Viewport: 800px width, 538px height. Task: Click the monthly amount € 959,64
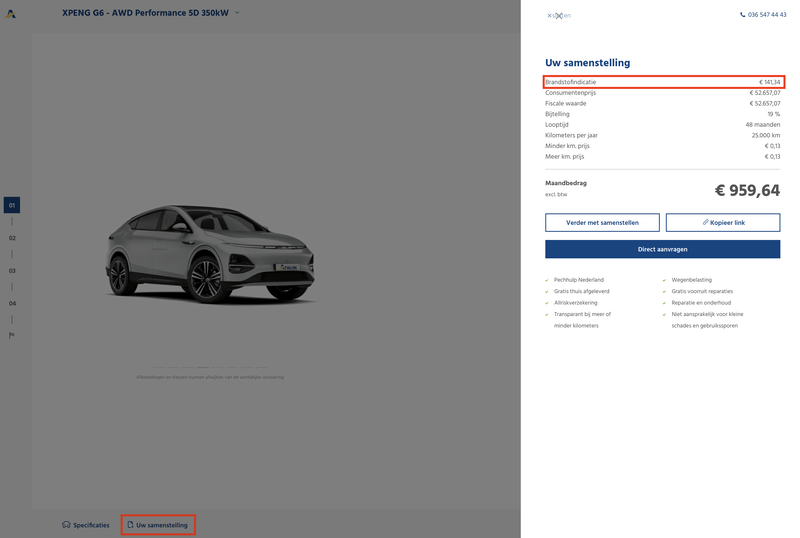tap(747, 190)
